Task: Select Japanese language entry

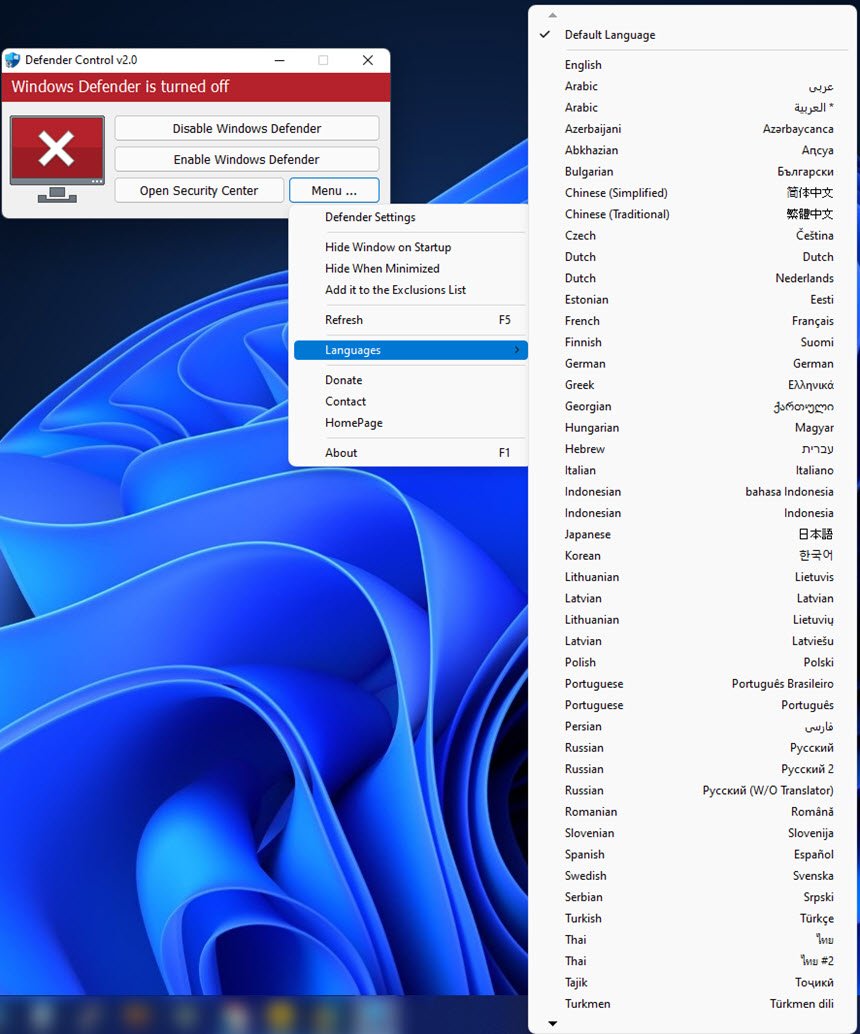Action: tap(692, 534)
